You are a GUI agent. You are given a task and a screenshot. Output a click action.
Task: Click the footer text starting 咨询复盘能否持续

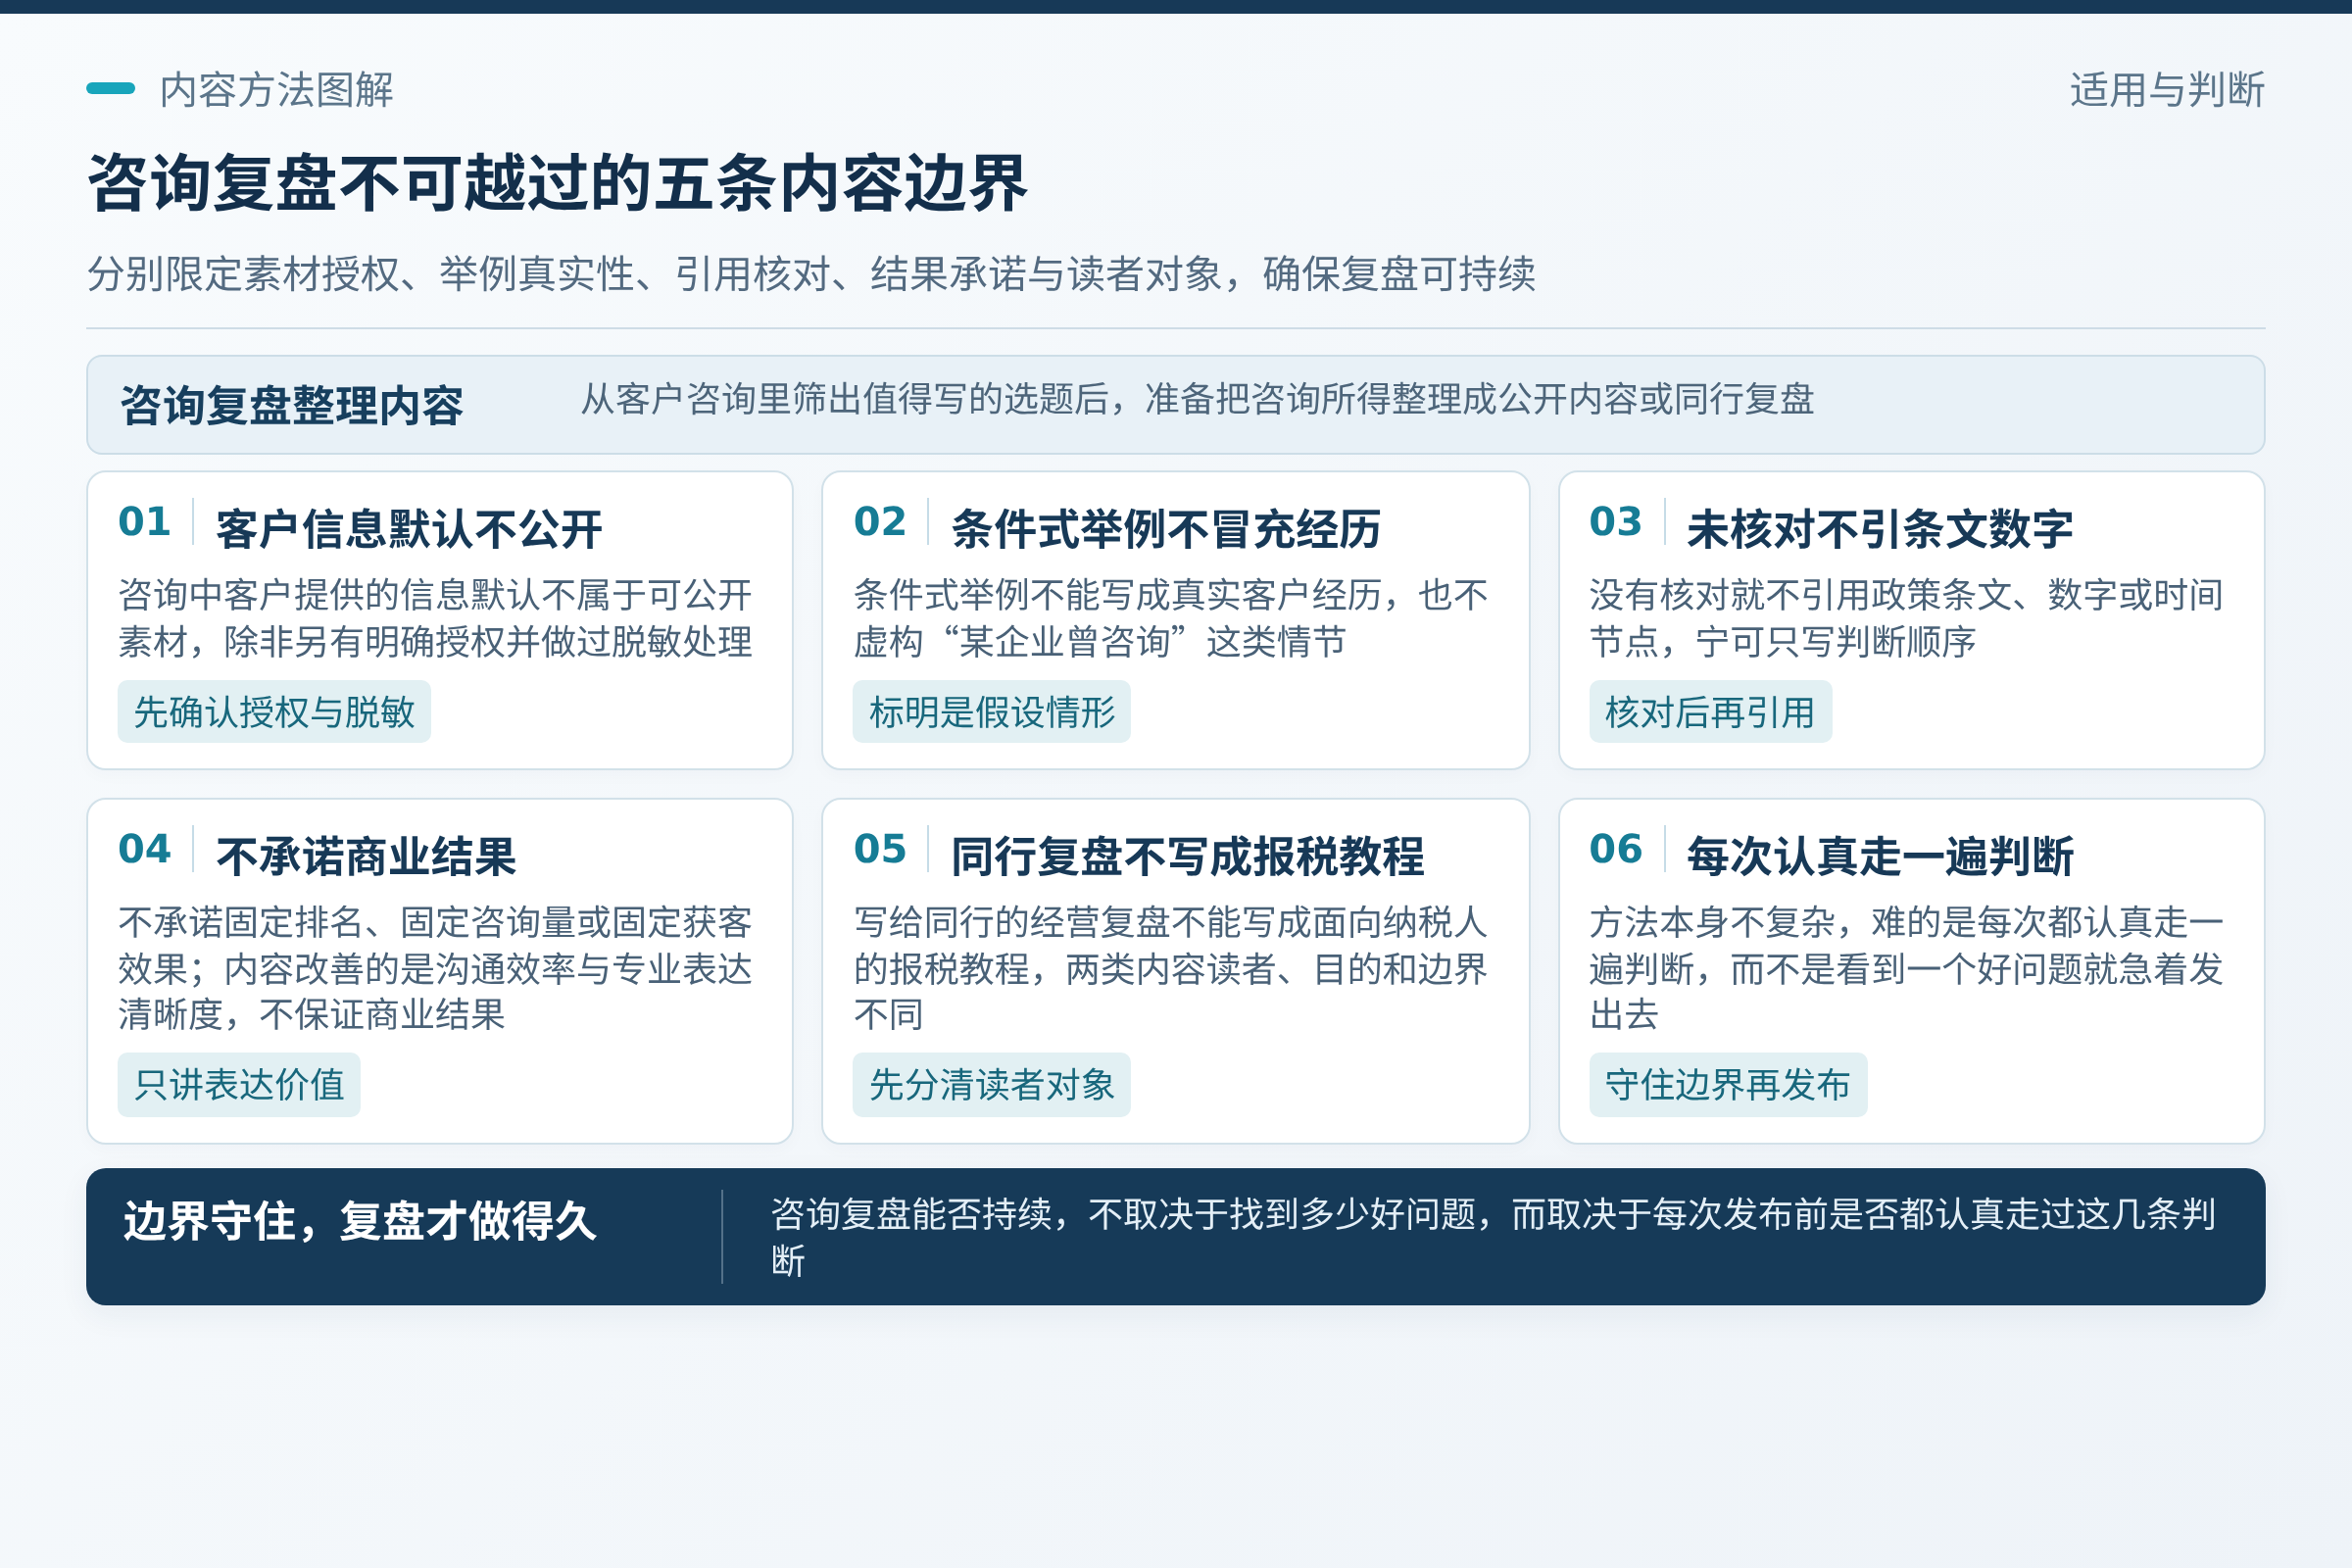[1494, 1237]
